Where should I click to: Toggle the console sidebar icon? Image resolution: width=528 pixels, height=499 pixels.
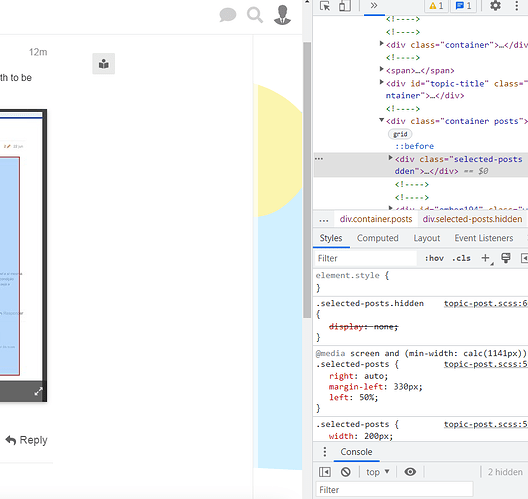coord(325,472)
